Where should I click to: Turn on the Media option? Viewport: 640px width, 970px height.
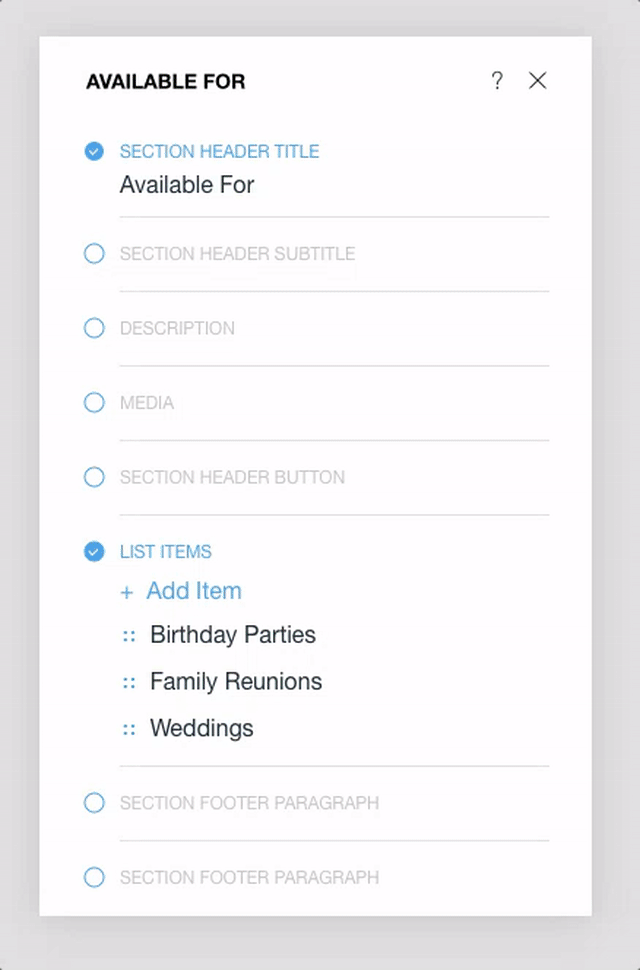pos(94,403)
